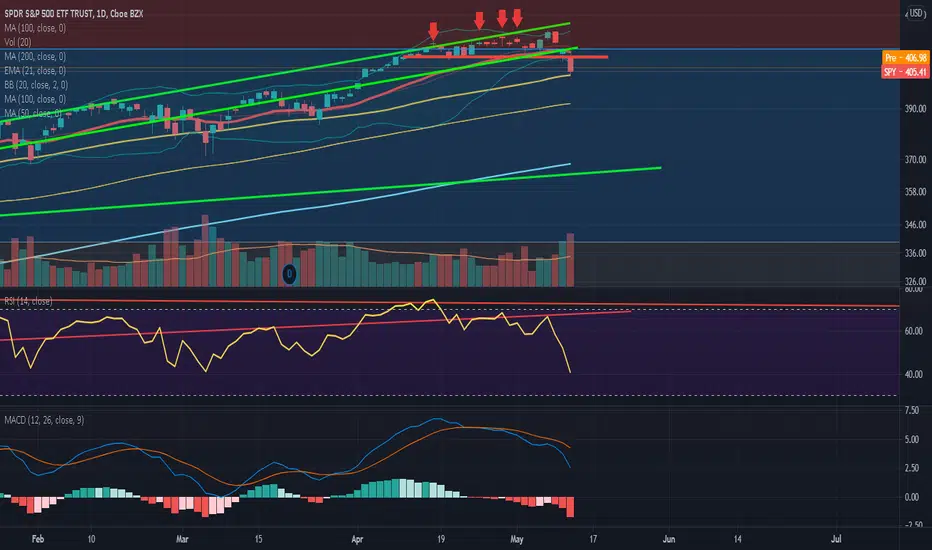This screenshot has width=932, height=550.
Task: Click the RSI 60.00 scale value
Action: click(914, 331)
